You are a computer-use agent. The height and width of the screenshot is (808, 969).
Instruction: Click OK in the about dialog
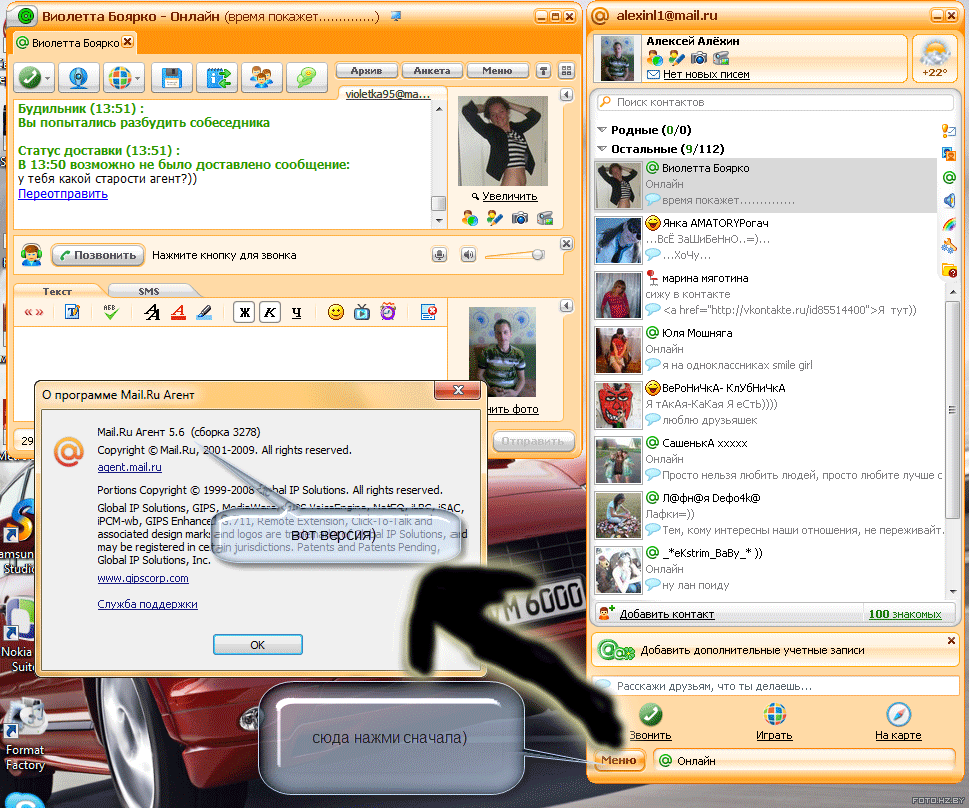point(258,644)
